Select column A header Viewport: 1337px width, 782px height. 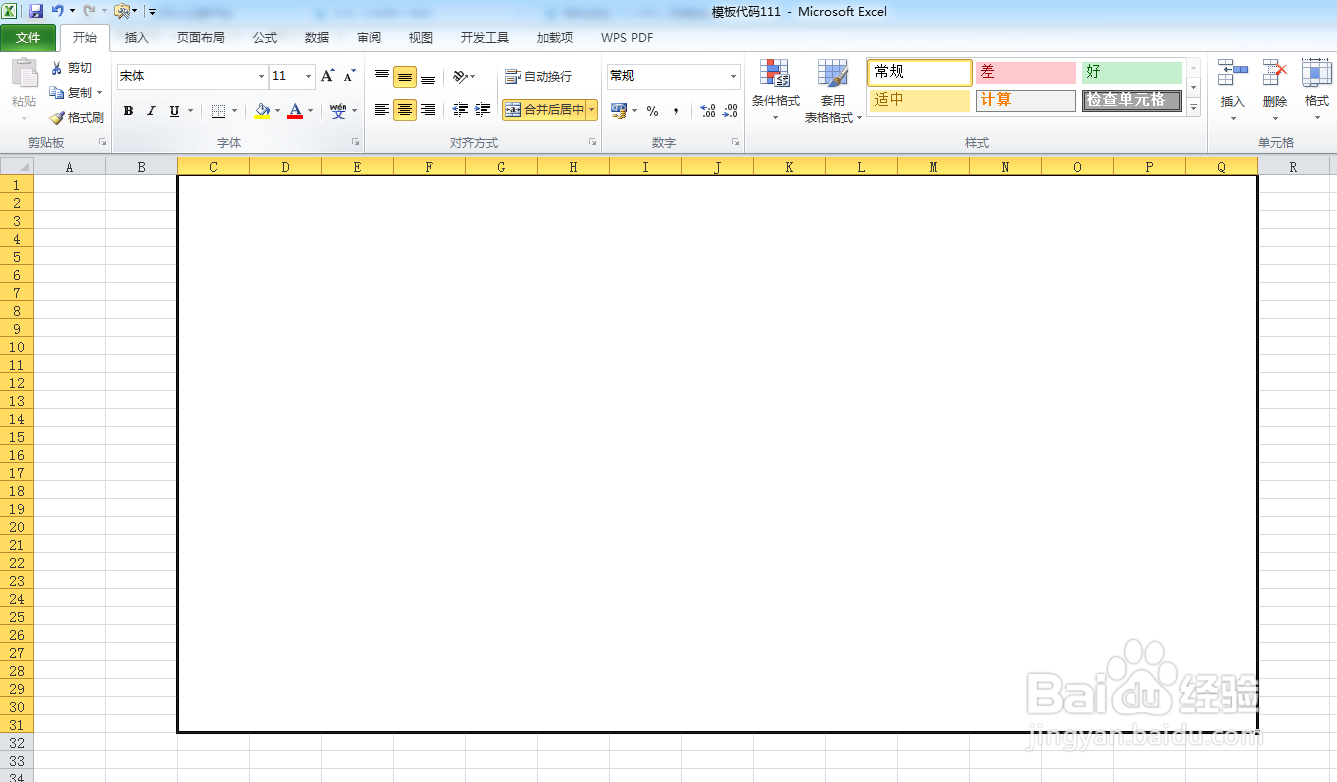point(70,167)
